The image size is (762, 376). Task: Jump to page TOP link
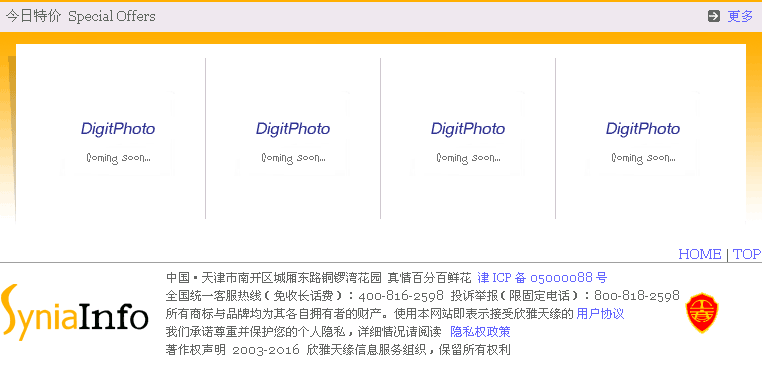click(747, 254)
